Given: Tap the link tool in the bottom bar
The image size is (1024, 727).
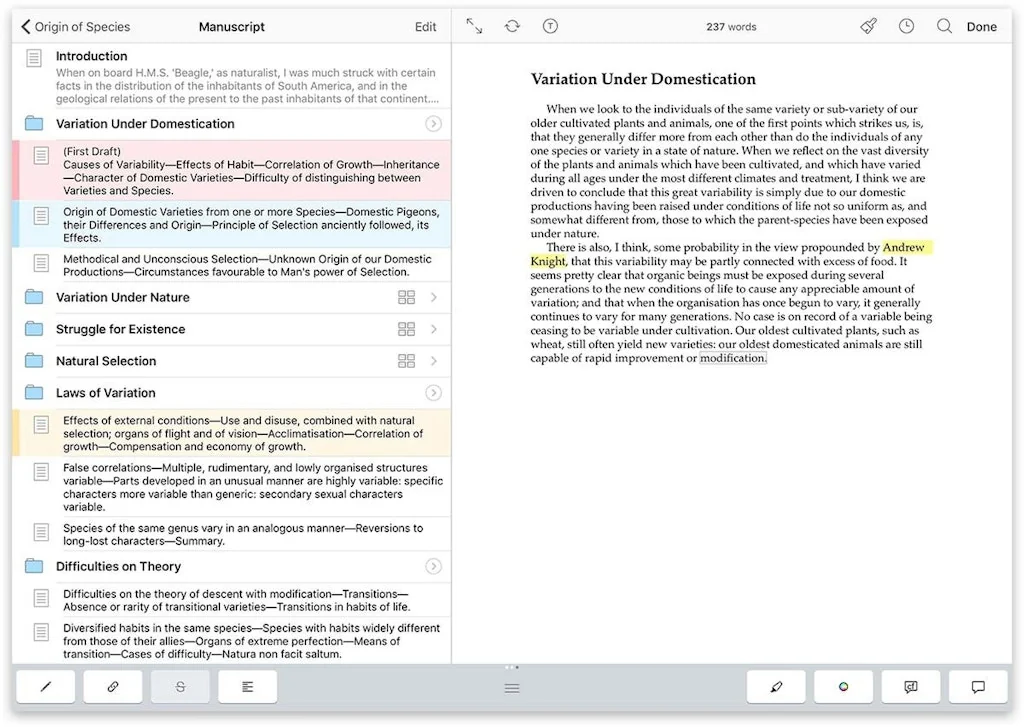Looking at the screenshot, I should 112,687.
